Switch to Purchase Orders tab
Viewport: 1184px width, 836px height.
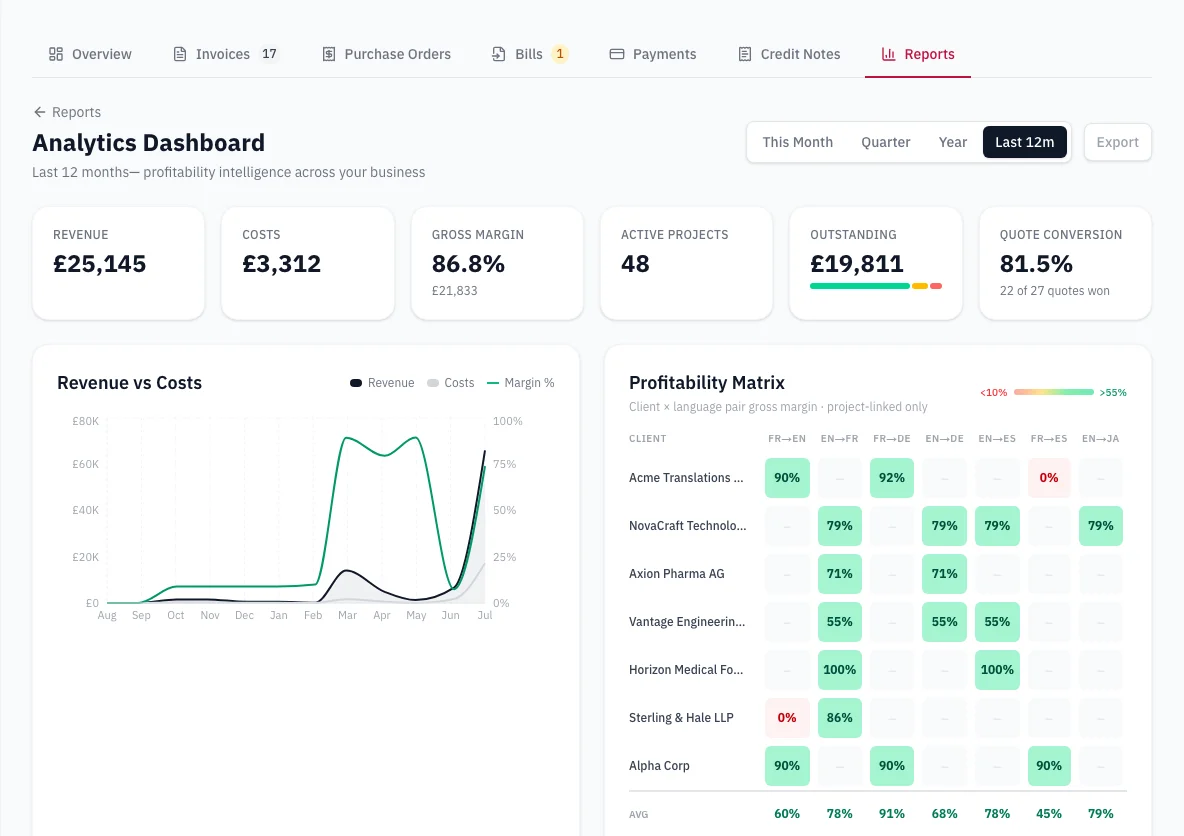387,54
